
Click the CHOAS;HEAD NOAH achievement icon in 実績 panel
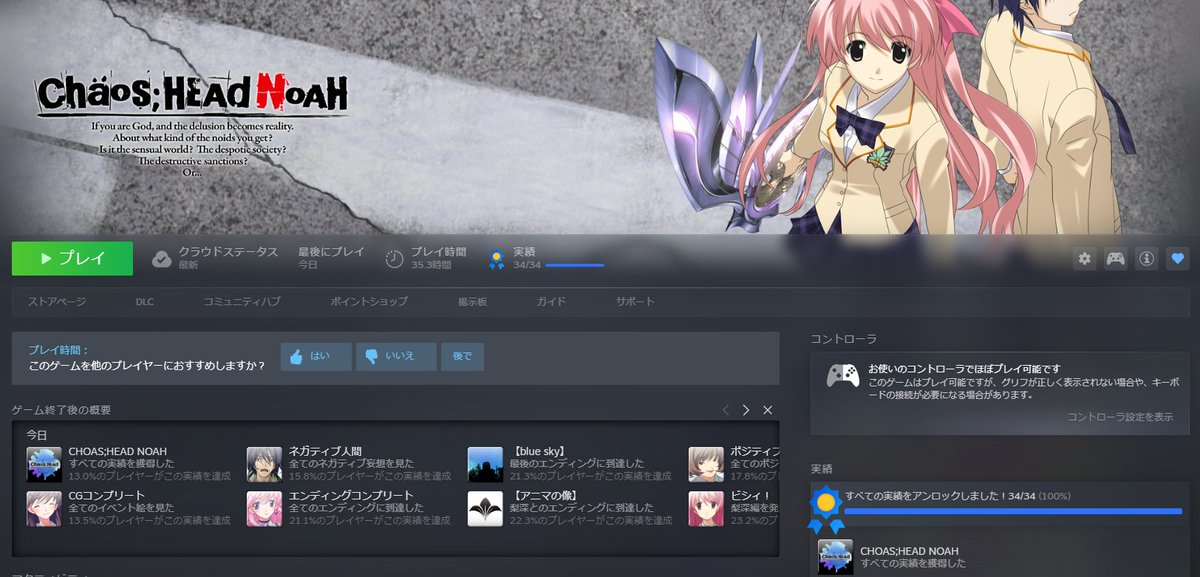coord(836,557)
